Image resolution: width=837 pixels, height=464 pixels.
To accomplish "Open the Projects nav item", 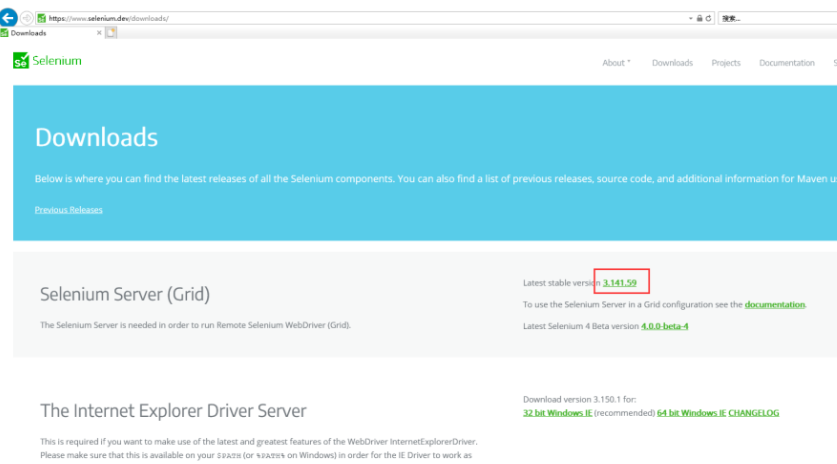I will [x=726, y=63].
